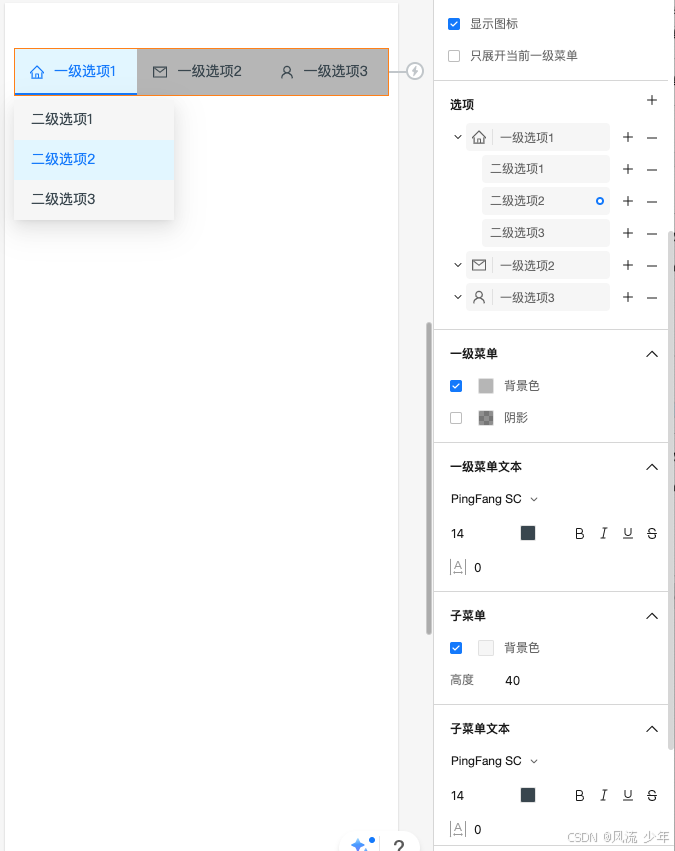Toggle bold in 一级菜单文本 section
The height and width of the screenshot is (851, 675).
580,534
